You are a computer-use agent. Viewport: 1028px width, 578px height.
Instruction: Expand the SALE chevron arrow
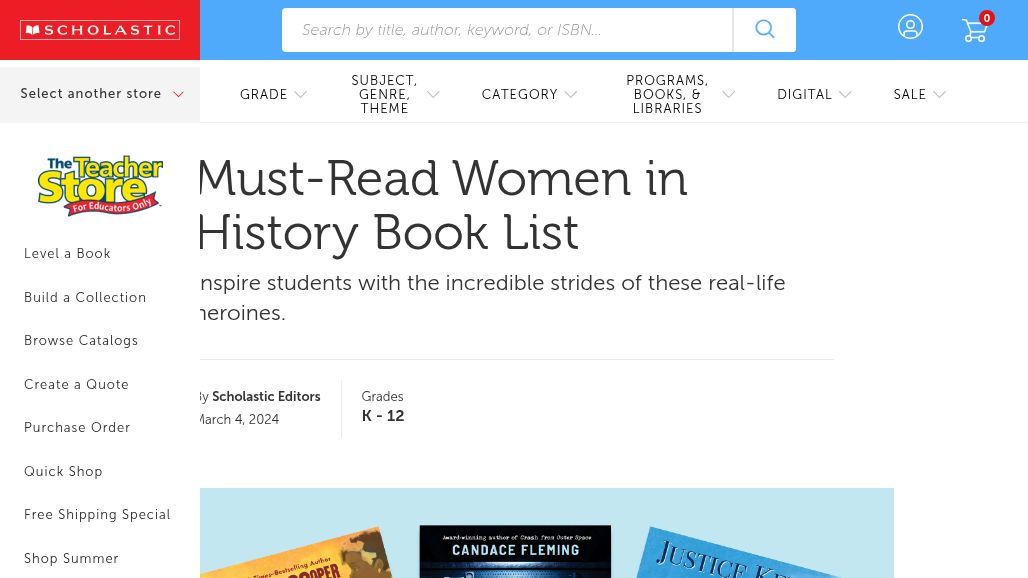tap(939, 94)
